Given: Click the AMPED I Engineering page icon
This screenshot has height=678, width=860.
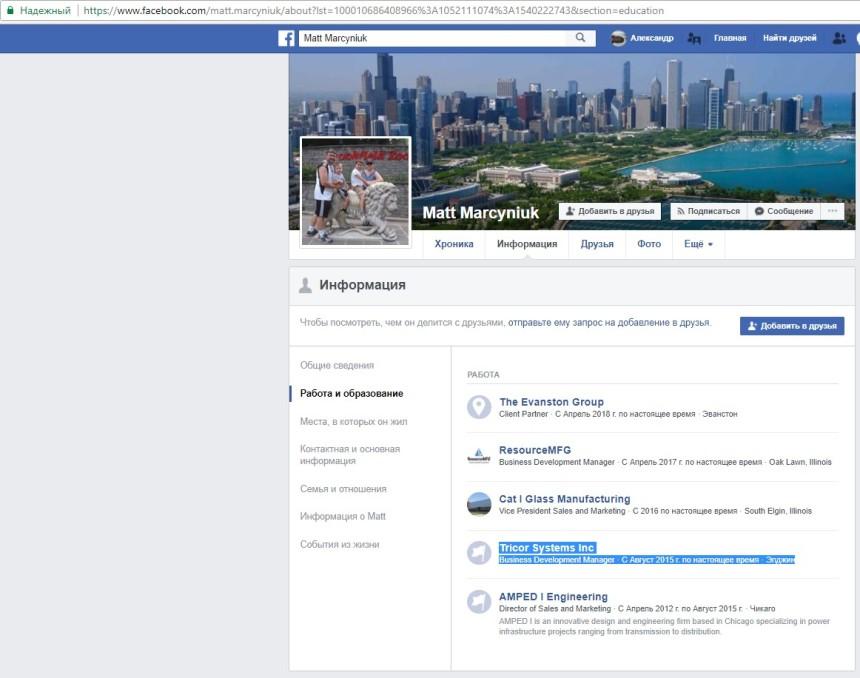Looking at the screenshot, I should coord(479,601).
